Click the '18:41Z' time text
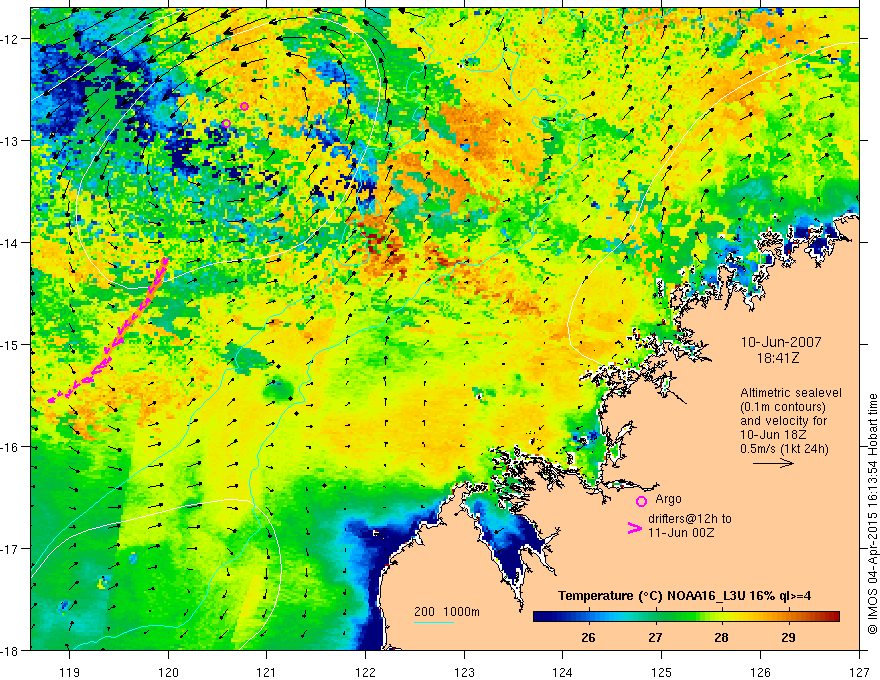The width and height of the screenshot is (880, 680). click(x=778, y=357)
